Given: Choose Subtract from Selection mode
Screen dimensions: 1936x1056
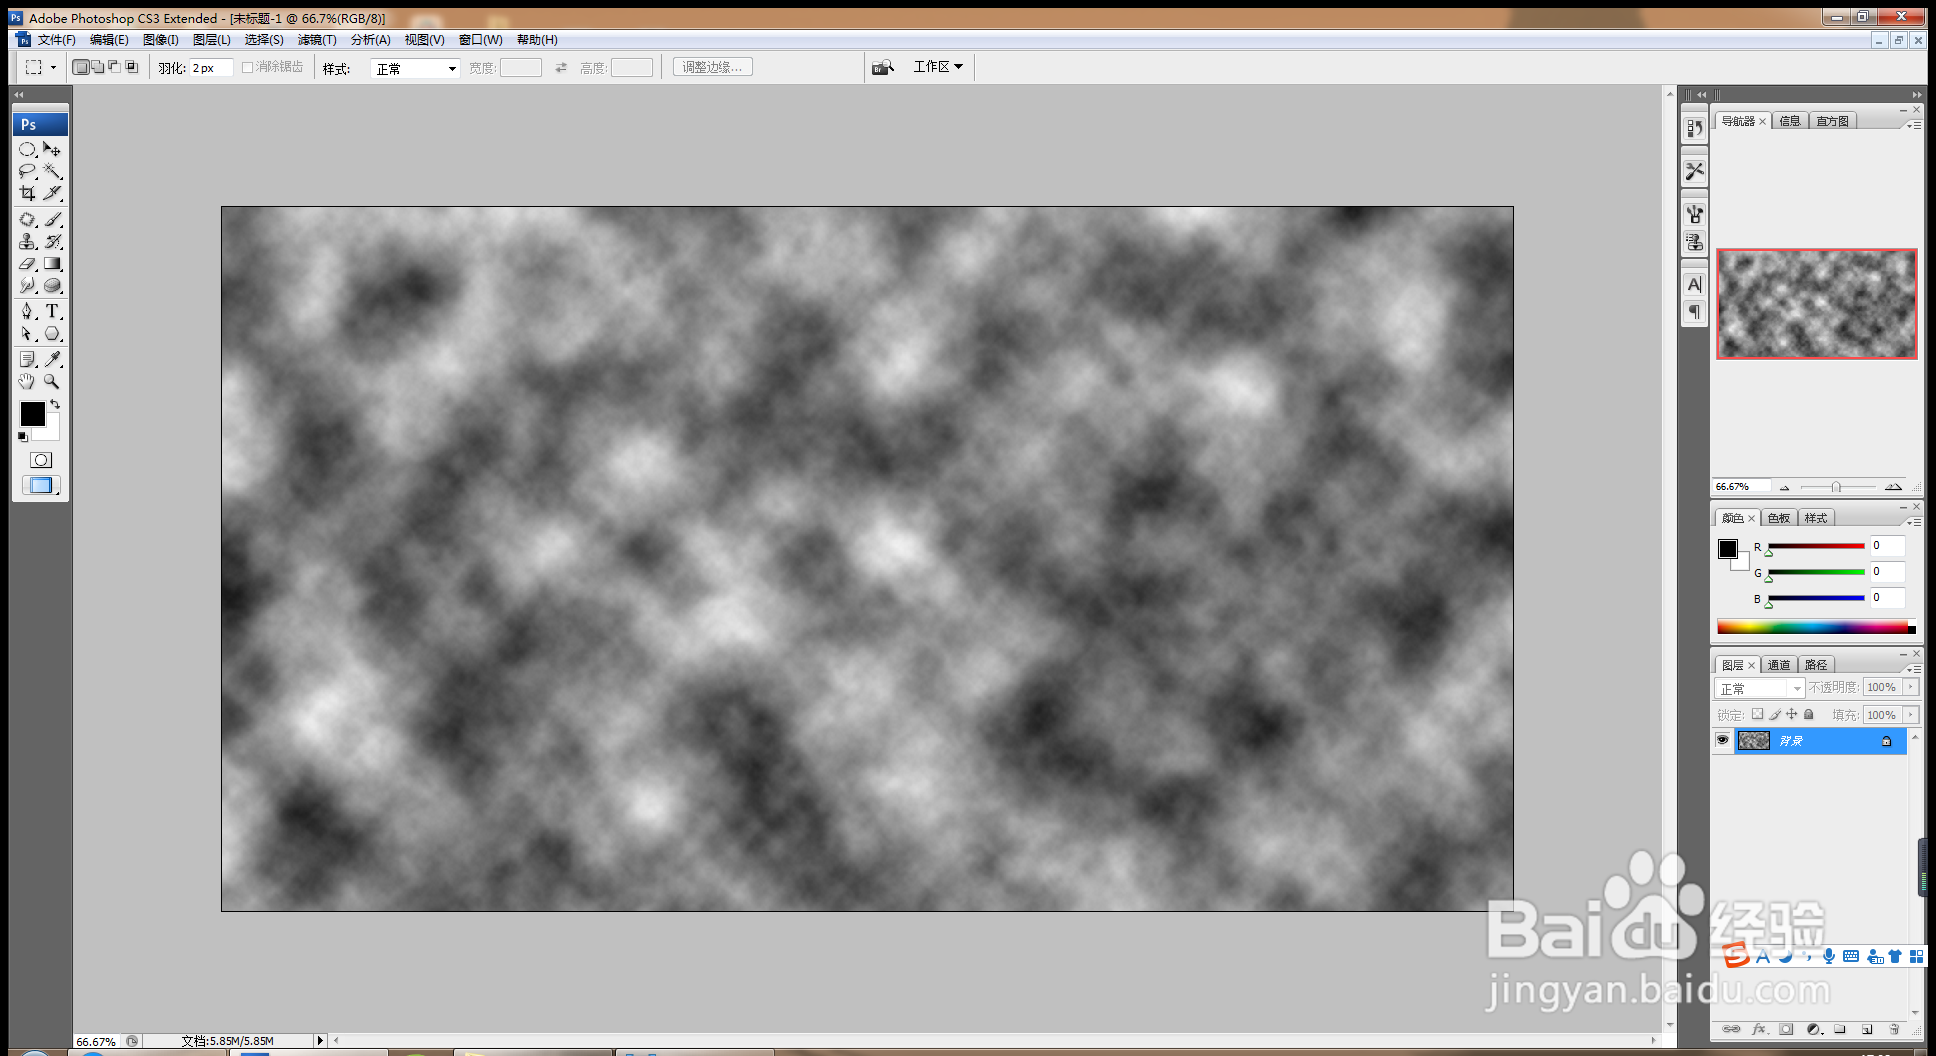Looking at the screenshot, I should (x=114, y=67).
